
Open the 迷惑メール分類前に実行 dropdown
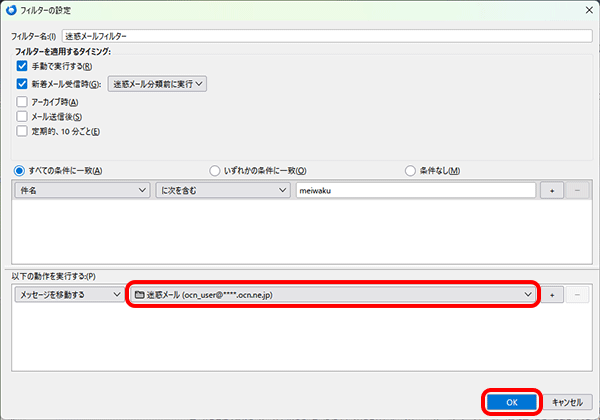coord(157,84)
